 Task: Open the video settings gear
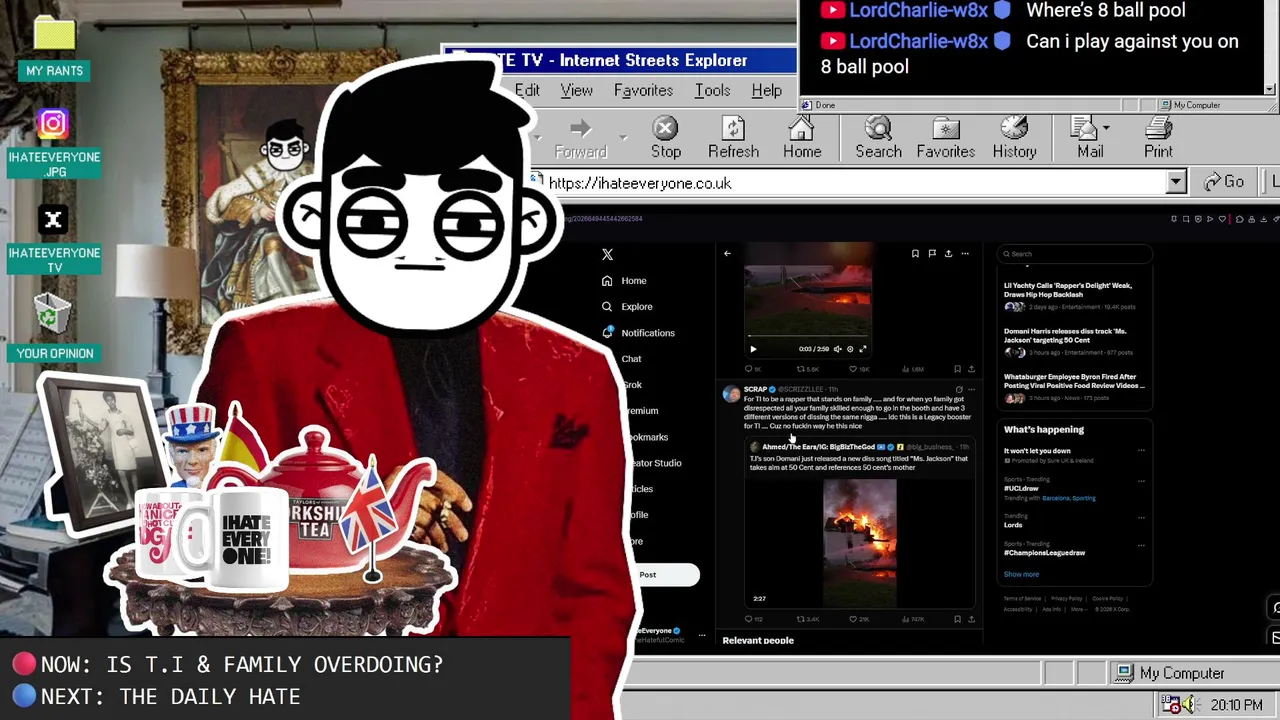tap(850, 349)
